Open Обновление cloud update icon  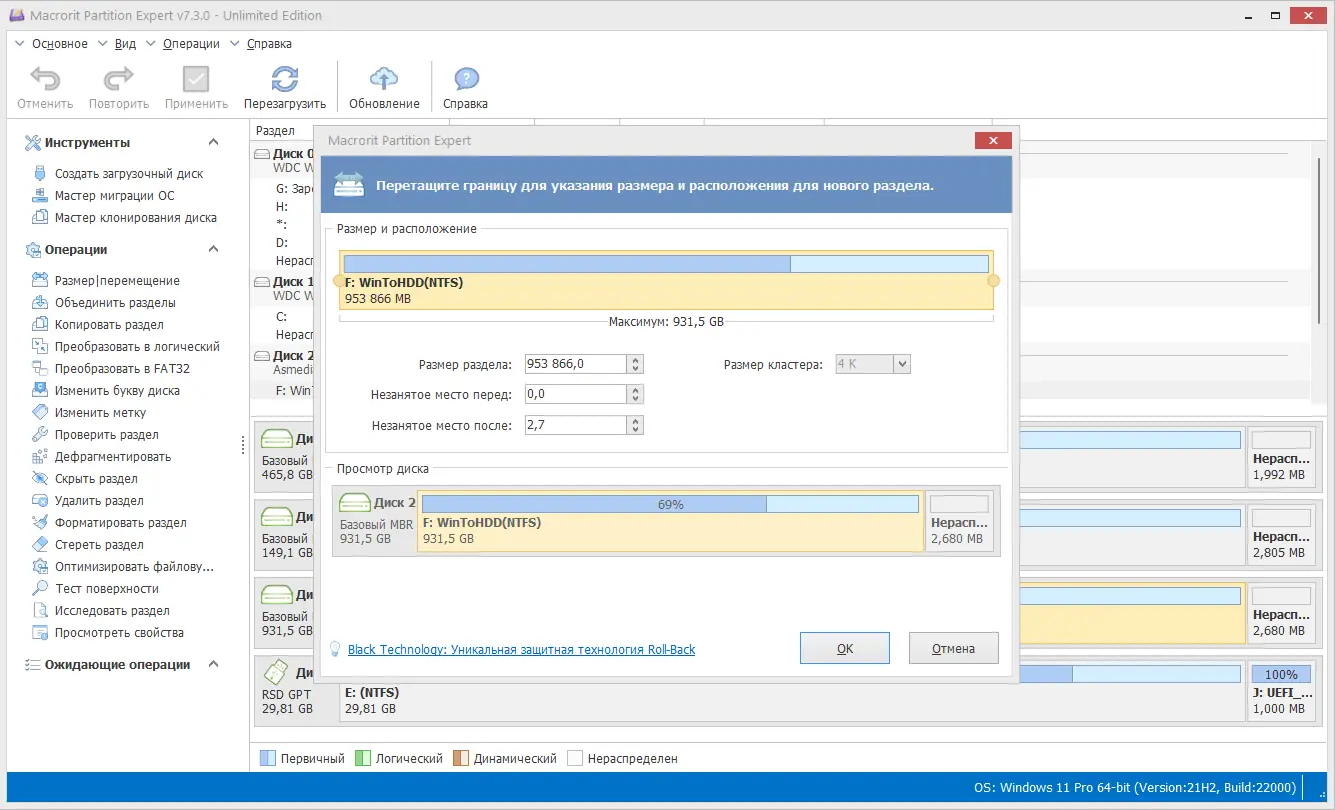click(384, 80)
